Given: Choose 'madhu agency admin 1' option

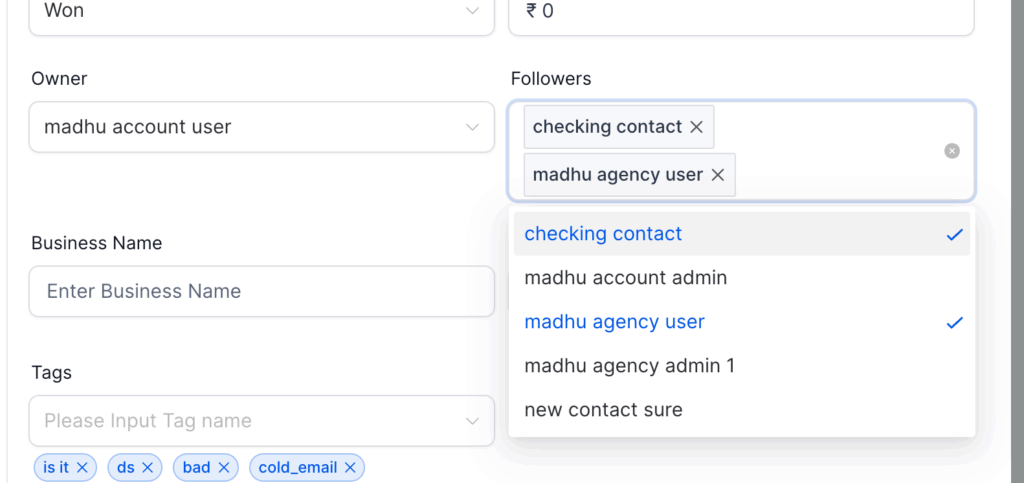Looking at the screenshot, I should click(629, 366).
